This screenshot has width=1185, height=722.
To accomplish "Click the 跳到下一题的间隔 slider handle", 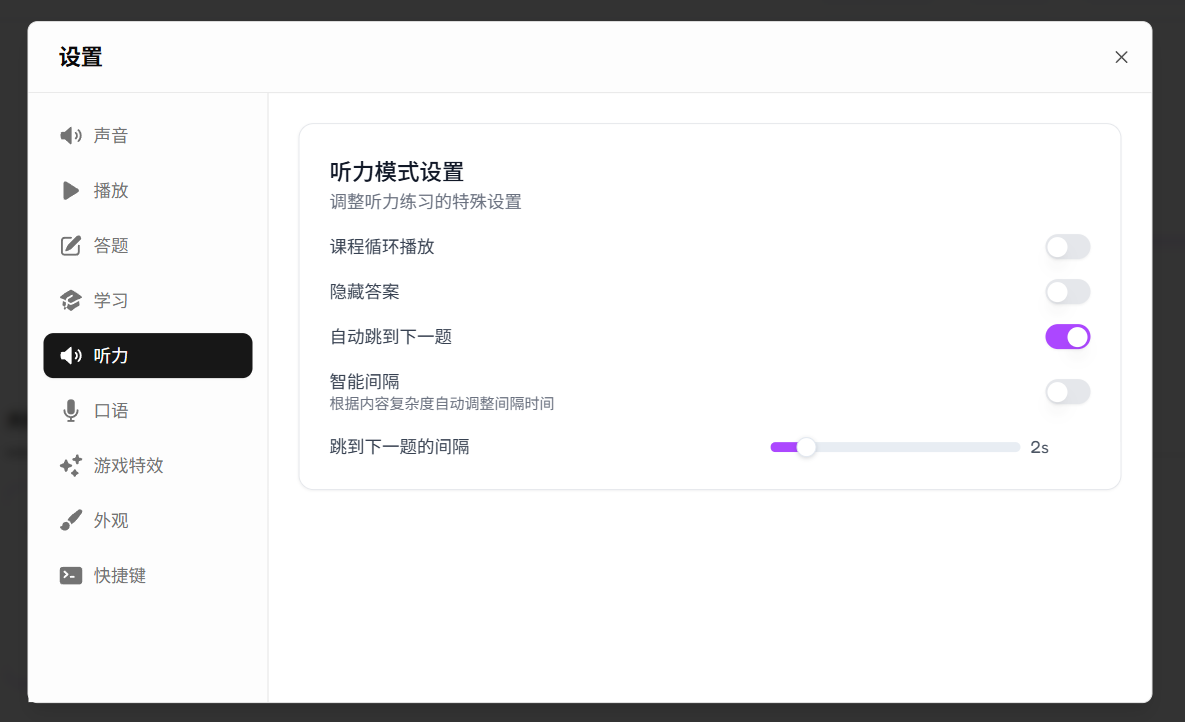I will click(x=806, y=447).
